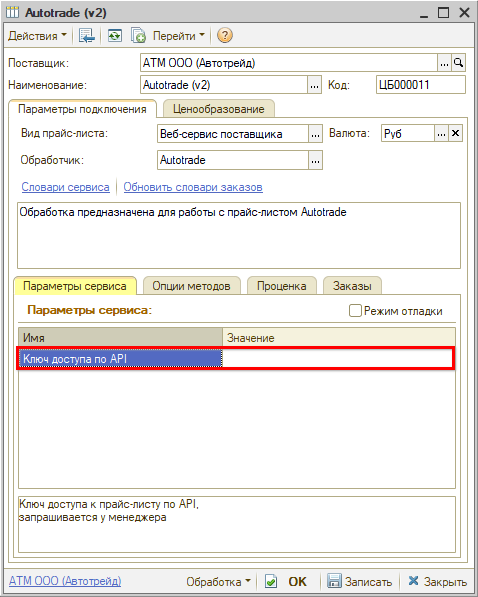Switch to Ценообразование tab
This screenshot has width=478, height=597.
(x=219, y=109)
